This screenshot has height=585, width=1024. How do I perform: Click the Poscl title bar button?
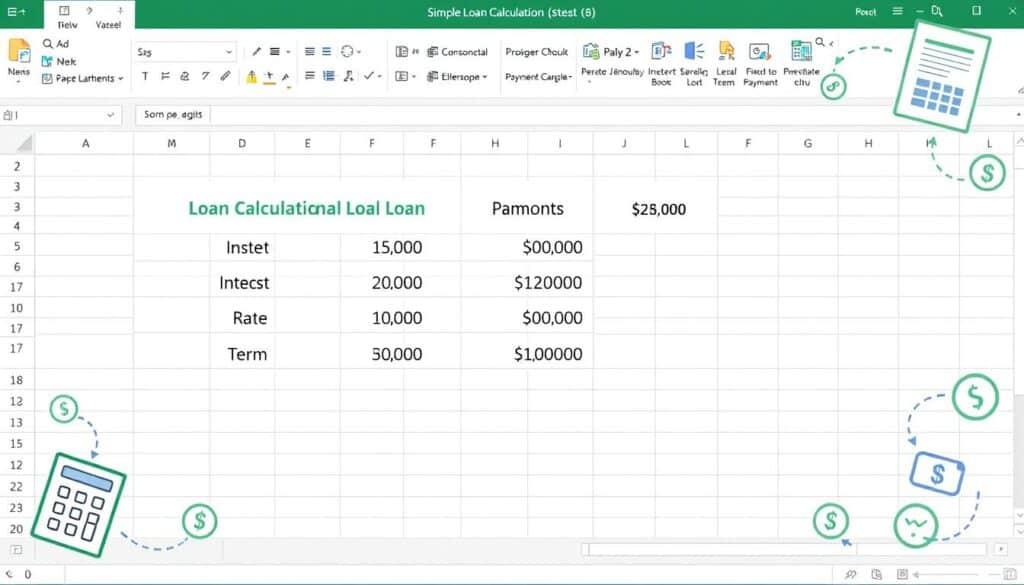tap(865, 12)
